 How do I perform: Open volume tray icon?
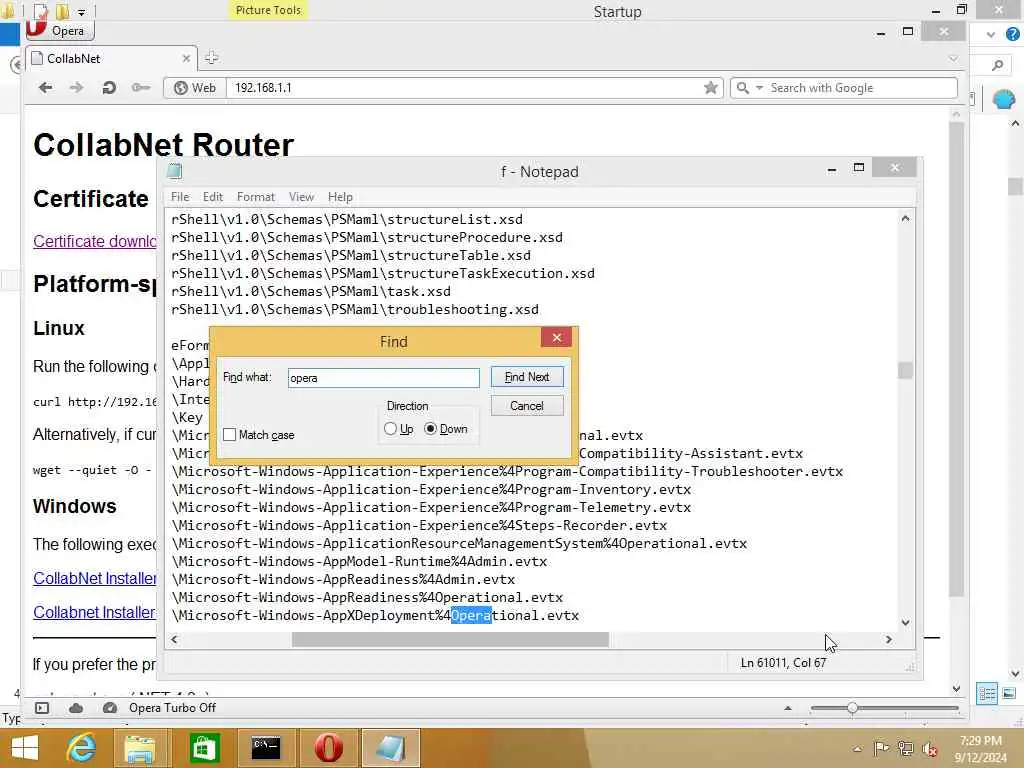[x=929, y=748]
